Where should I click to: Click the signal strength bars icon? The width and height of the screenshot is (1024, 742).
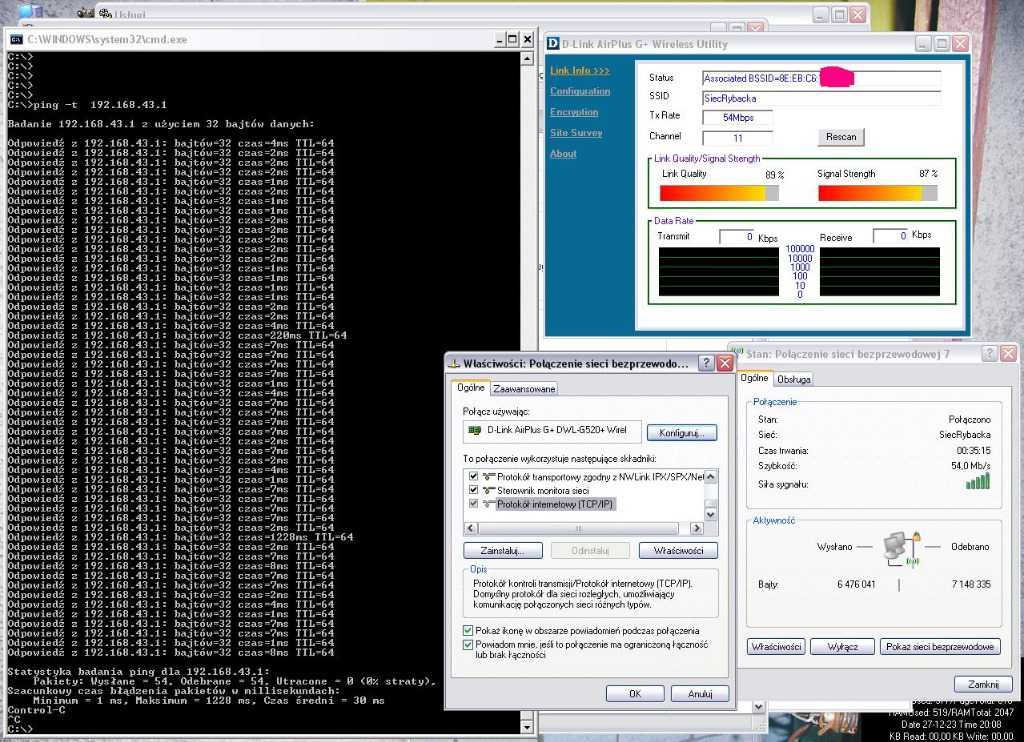coord(978,481)
